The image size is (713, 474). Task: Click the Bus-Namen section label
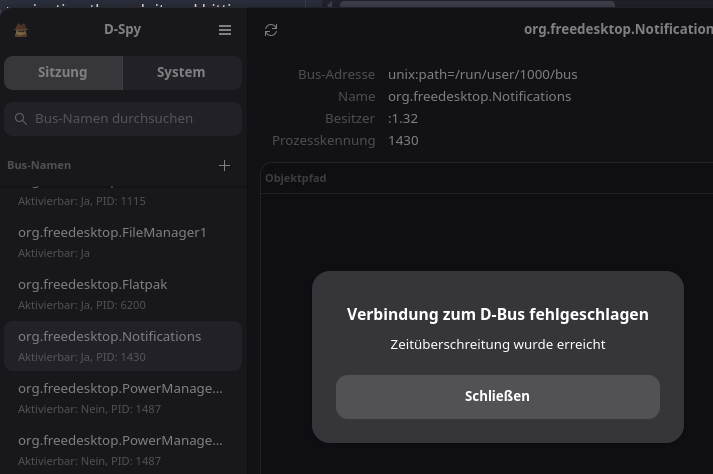pyautogui.click(x=39, y=165)
